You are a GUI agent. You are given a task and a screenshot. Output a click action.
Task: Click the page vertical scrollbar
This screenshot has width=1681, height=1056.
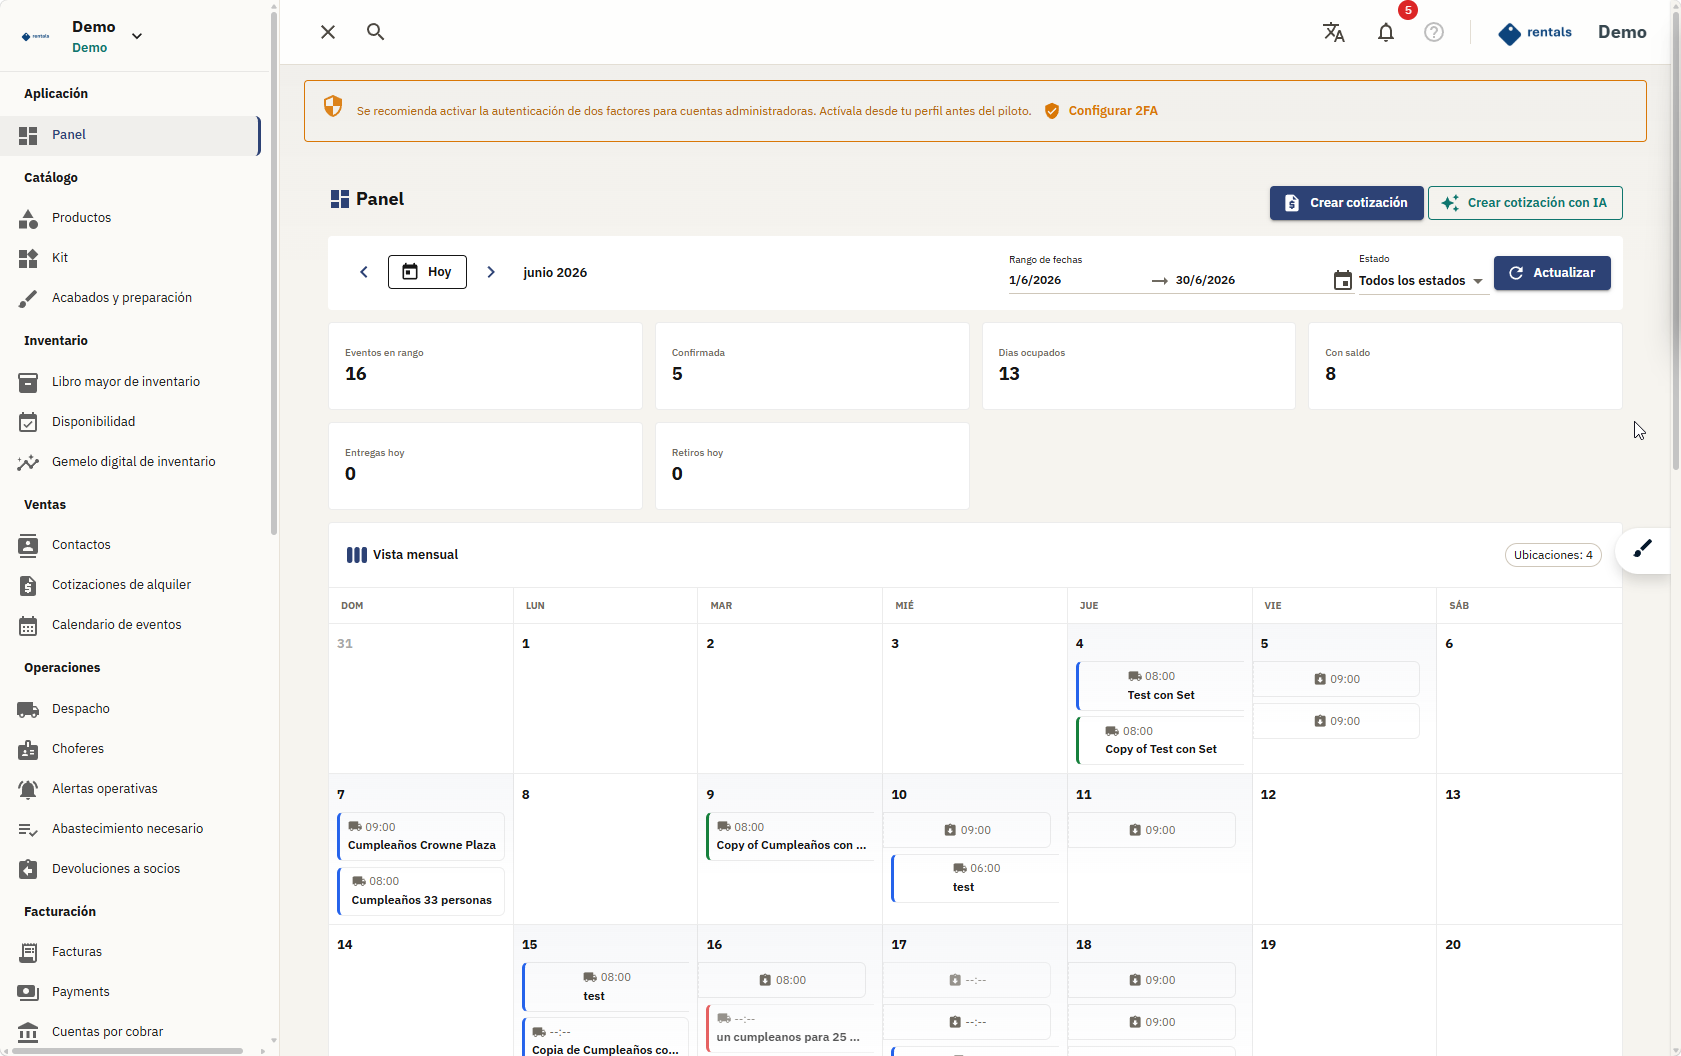pos(1676,240)
